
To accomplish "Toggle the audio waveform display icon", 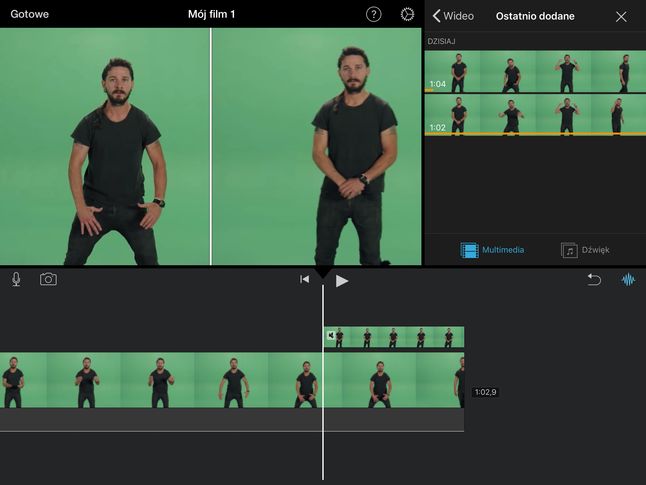I will (628, 280).
